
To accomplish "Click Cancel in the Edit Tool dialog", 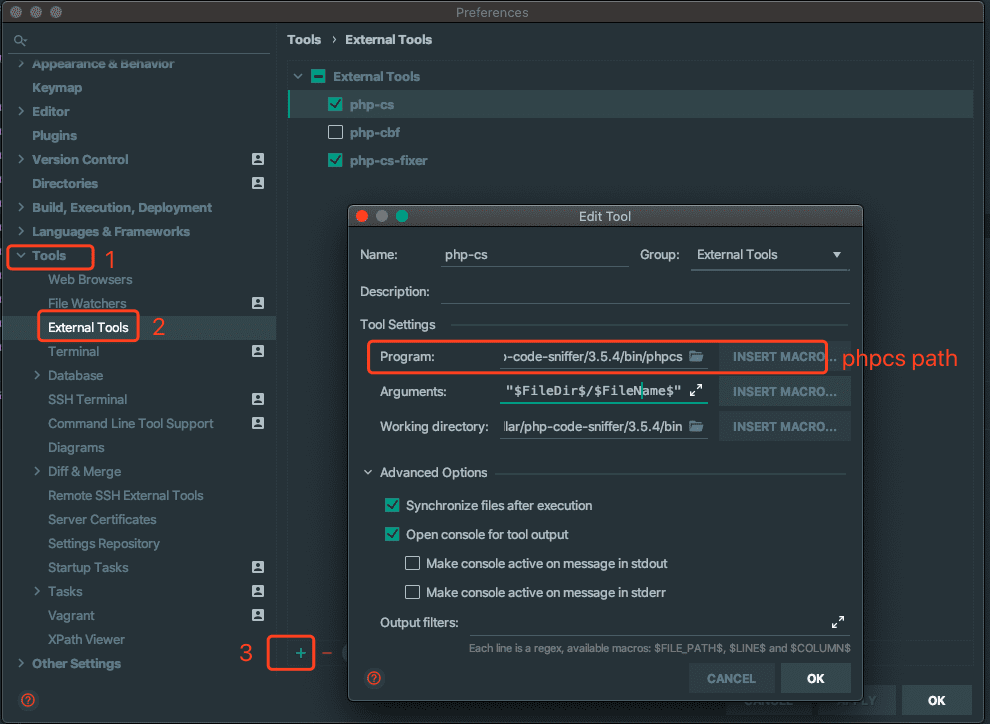I will 731,678.
